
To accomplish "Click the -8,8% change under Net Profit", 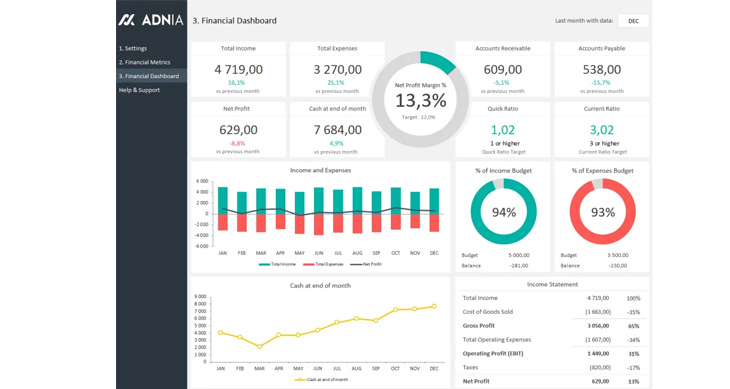I will point(237,143).
